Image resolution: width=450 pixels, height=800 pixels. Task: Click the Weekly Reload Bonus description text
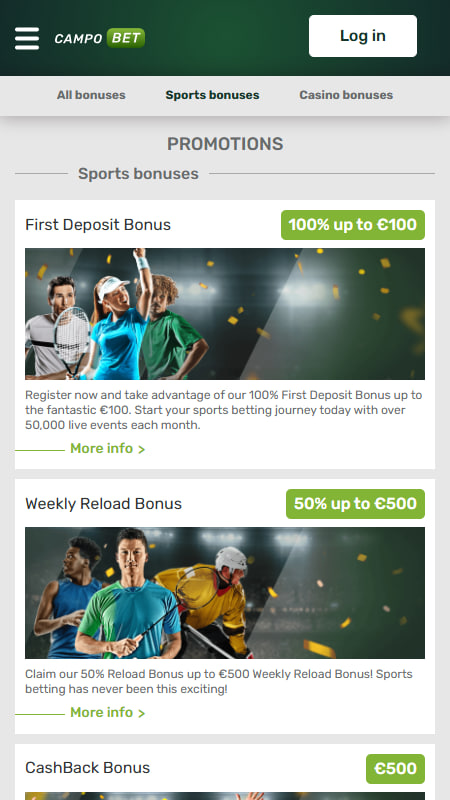(219, 682)
